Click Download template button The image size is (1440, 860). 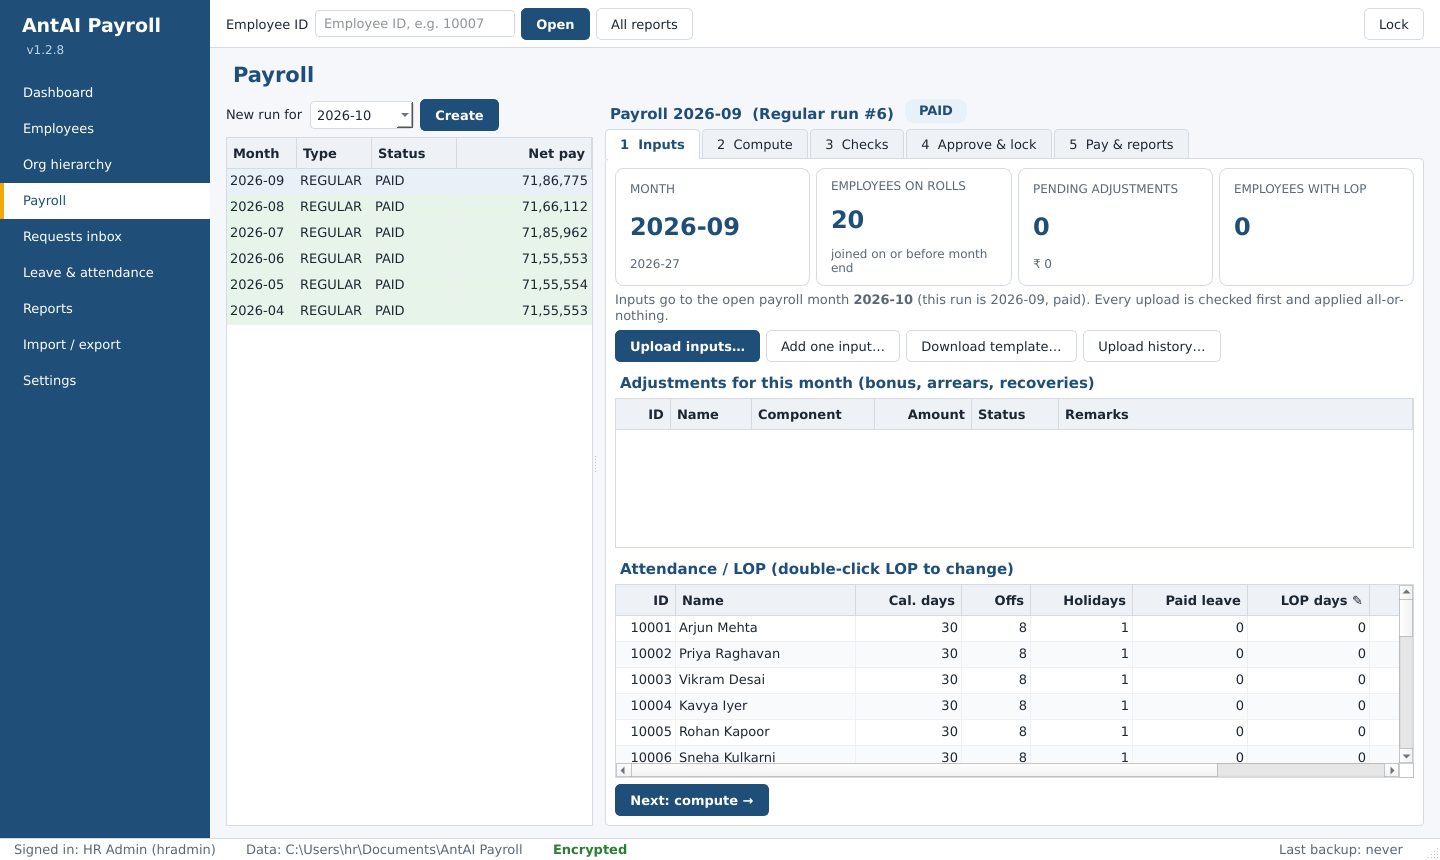coord(991,346)
